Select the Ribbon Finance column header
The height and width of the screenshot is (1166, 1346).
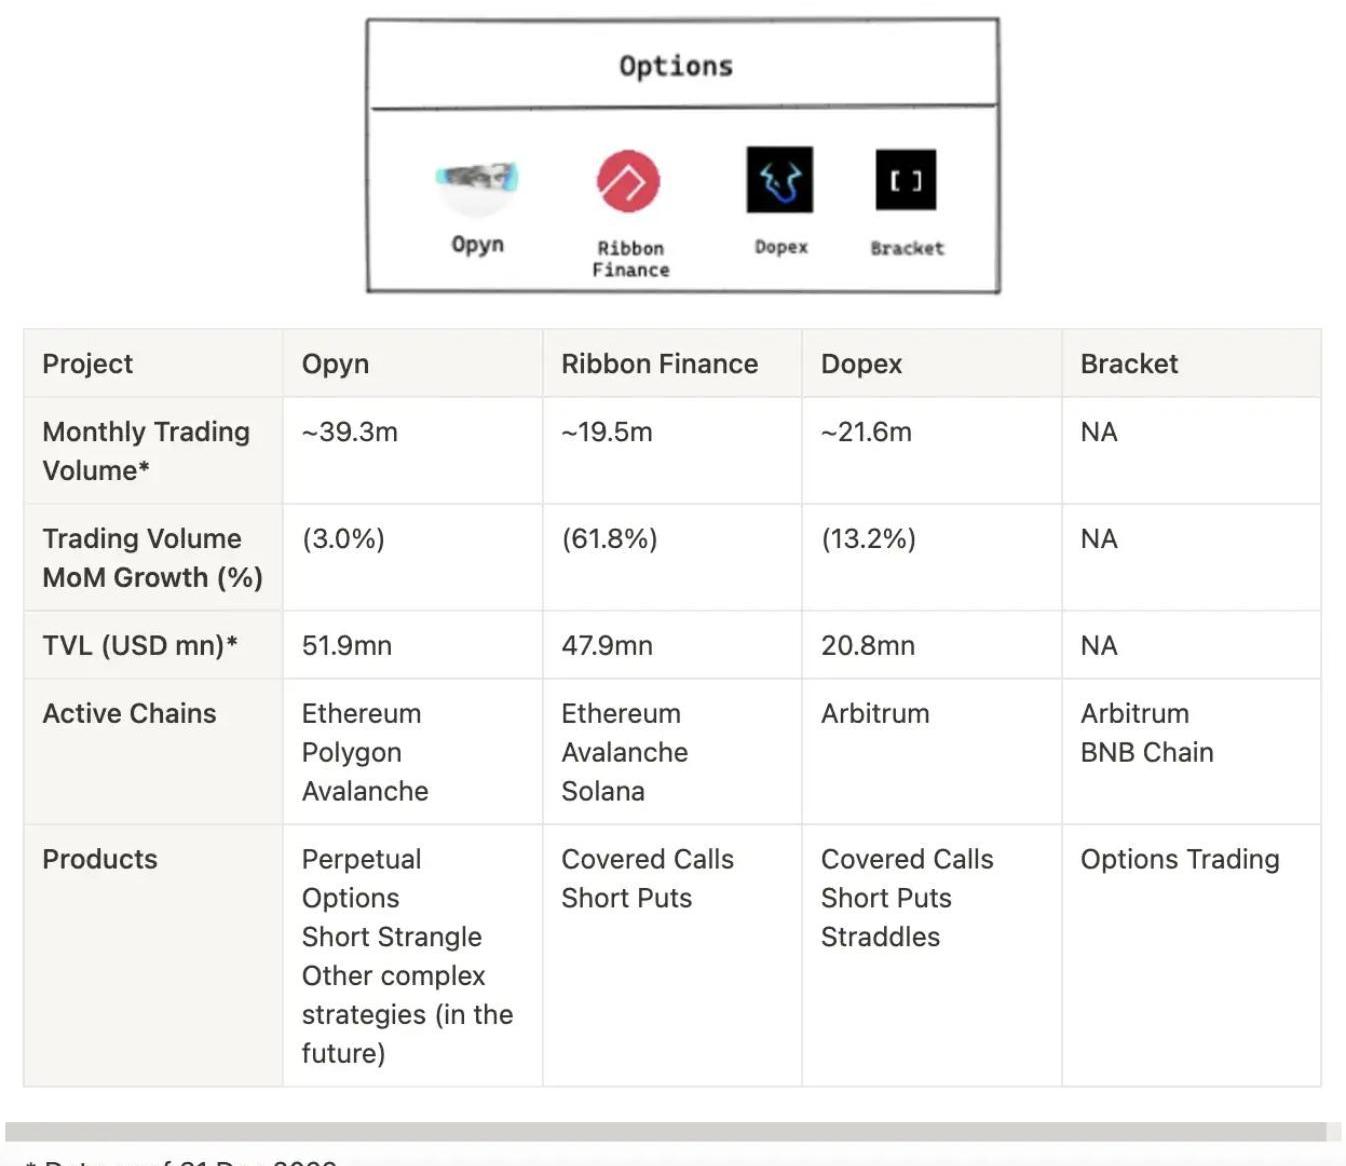pyautogui.click(x=660, y=364)
